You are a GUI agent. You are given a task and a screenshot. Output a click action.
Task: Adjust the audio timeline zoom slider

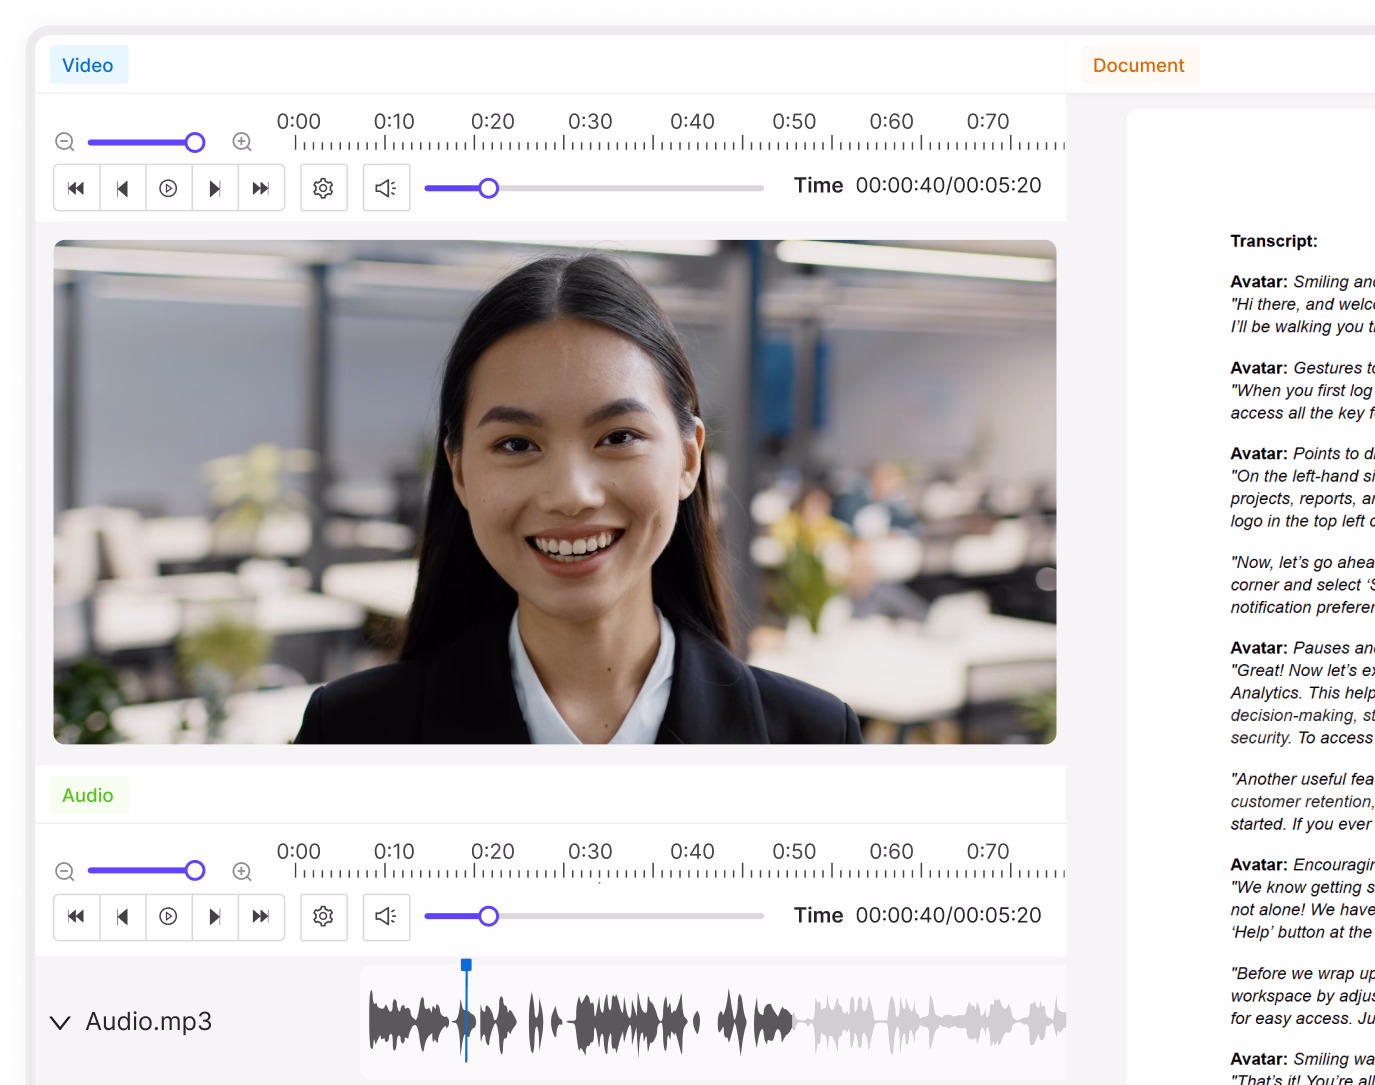point(146,870)
